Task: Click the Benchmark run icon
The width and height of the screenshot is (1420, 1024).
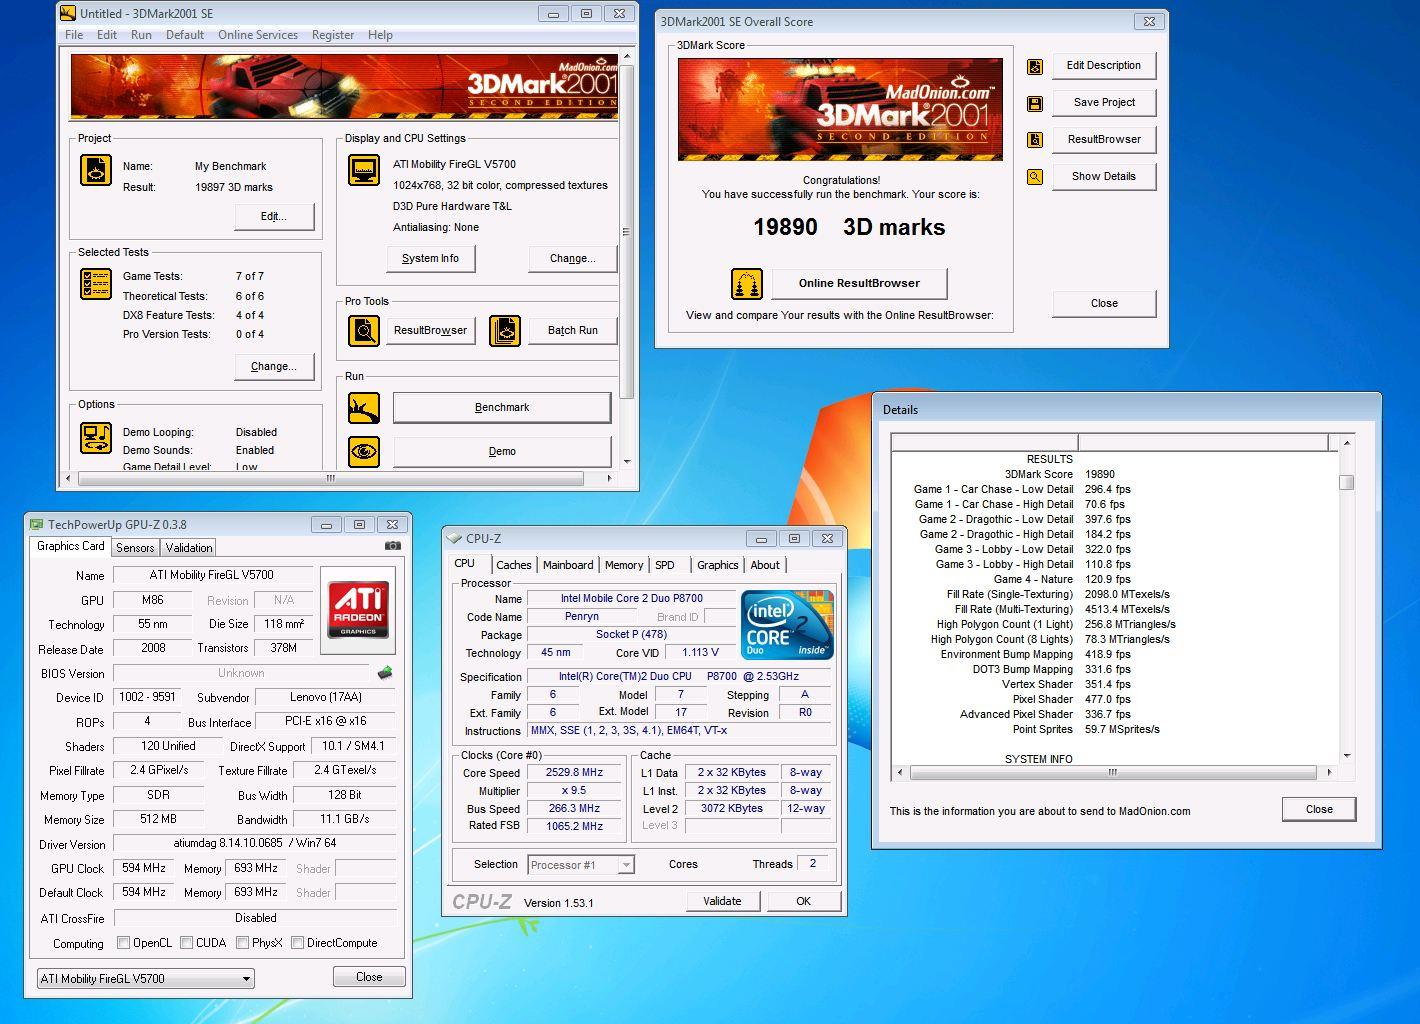Action: [364, 407]
